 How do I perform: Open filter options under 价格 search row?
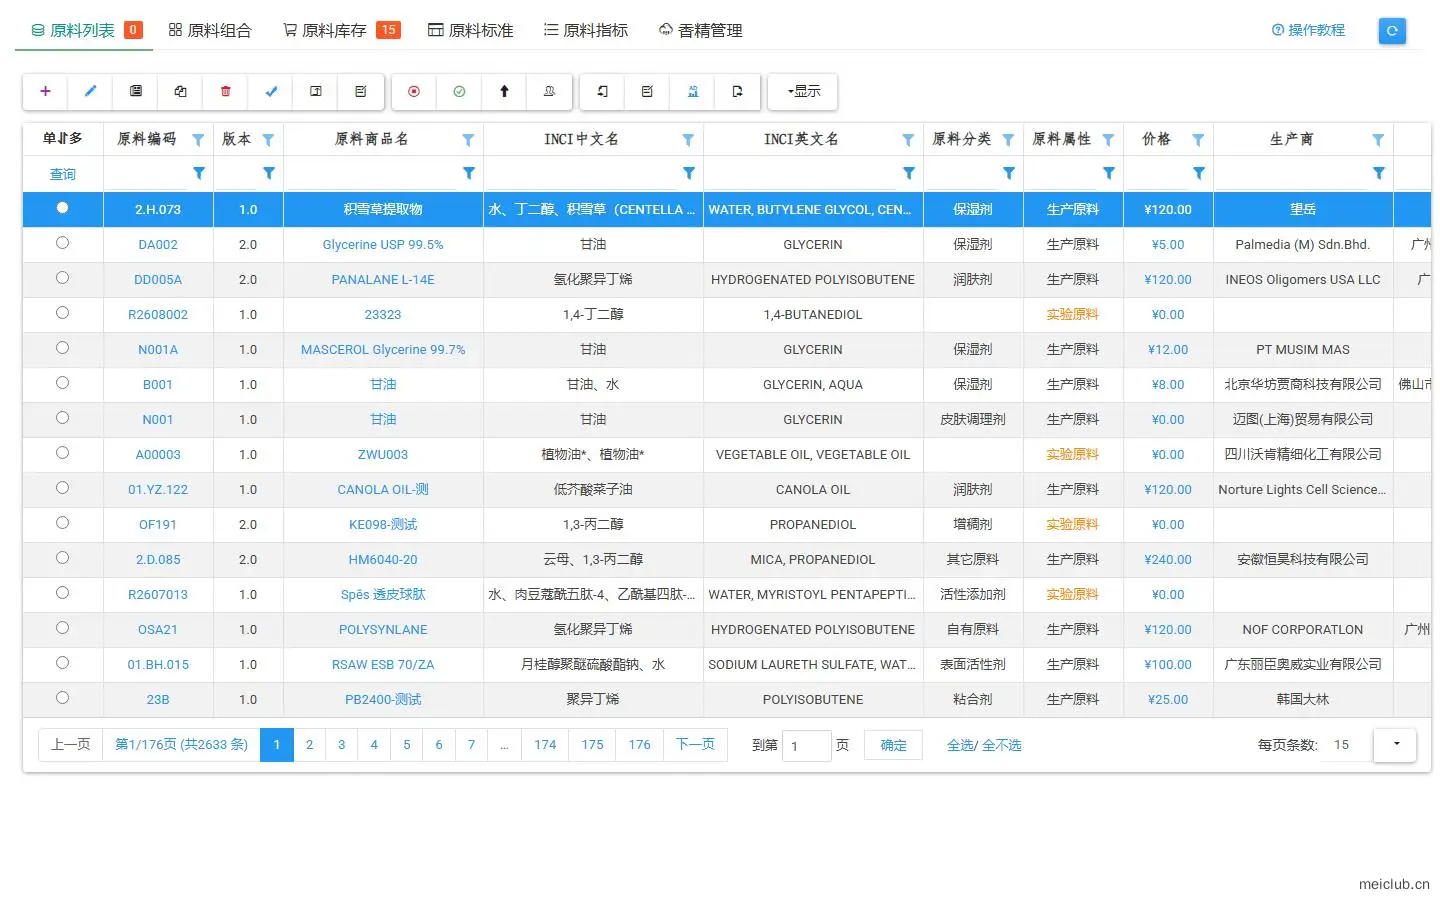click(1199, 173)
